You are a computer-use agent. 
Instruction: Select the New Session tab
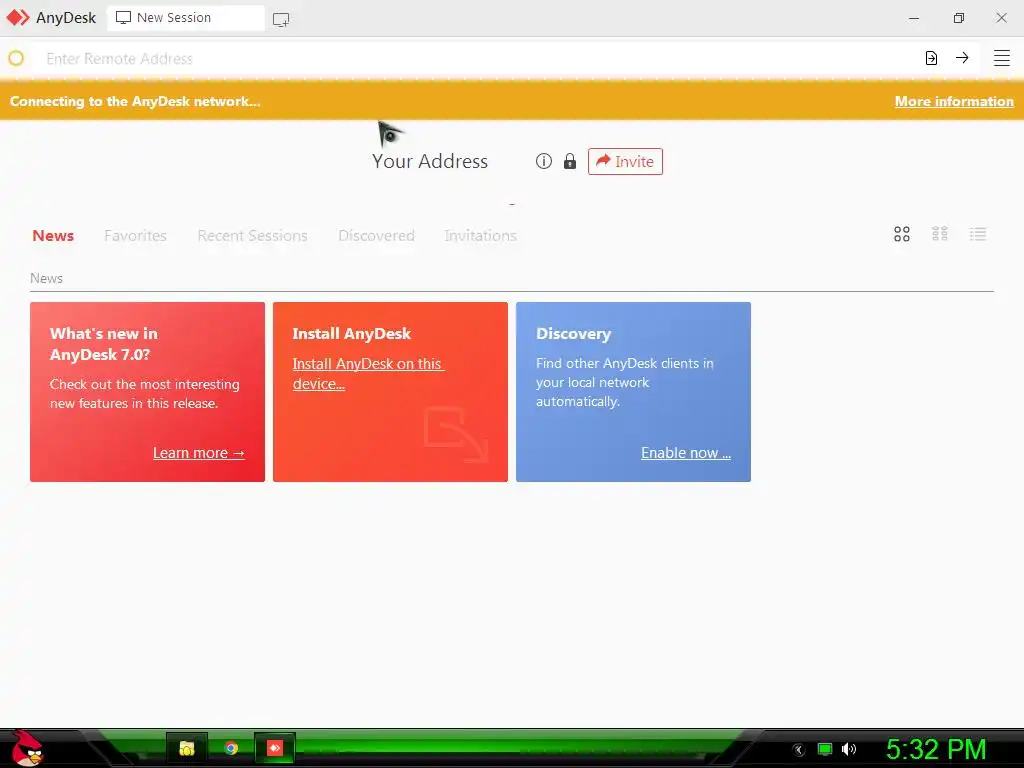click(x=185, y=18)
